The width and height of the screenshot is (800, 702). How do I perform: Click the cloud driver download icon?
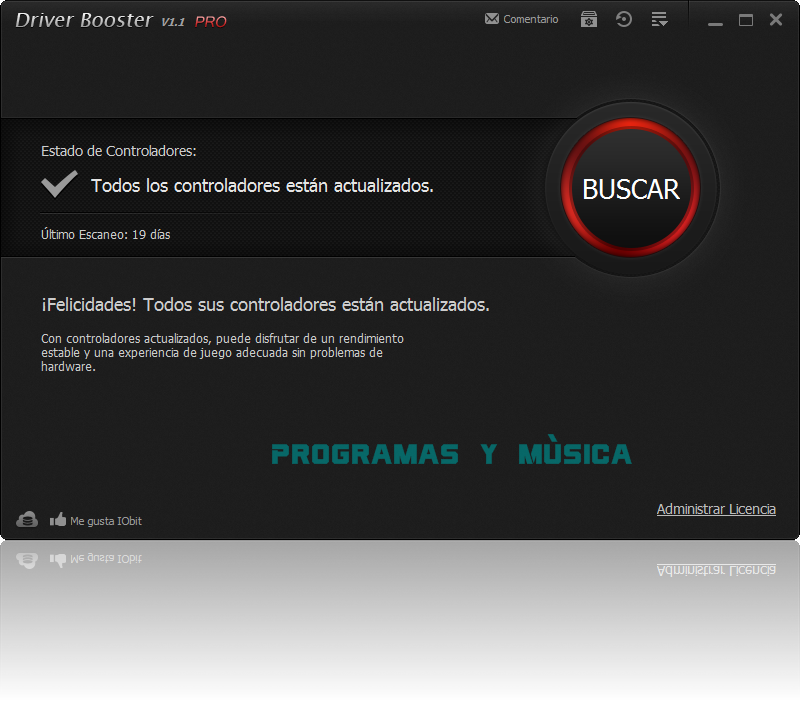point(25,520)
